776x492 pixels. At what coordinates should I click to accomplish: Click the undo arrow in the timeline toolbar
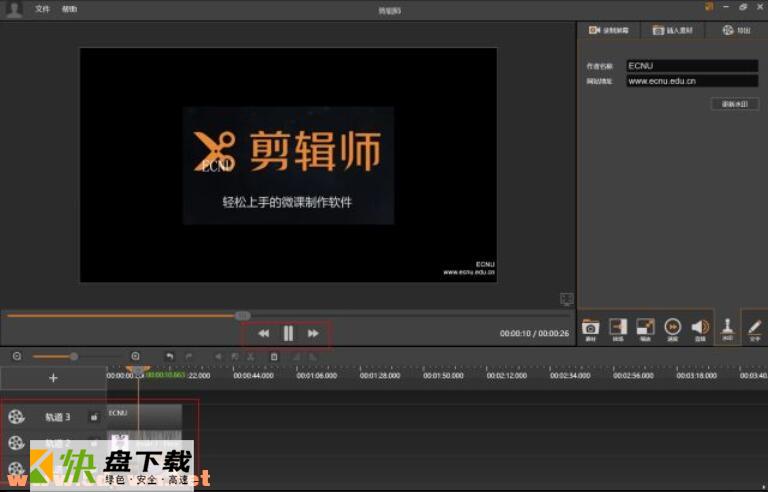pyautogui.click(x=169, y=356)
